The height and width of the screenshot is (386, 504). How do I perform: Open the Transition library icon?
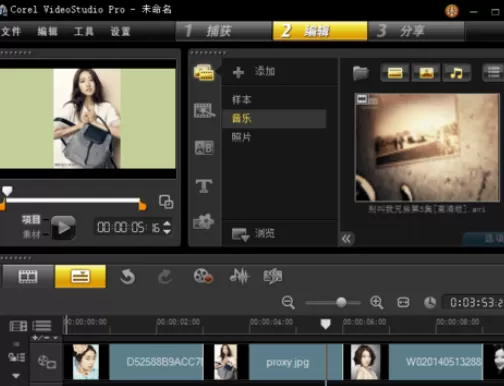[204, 110]
